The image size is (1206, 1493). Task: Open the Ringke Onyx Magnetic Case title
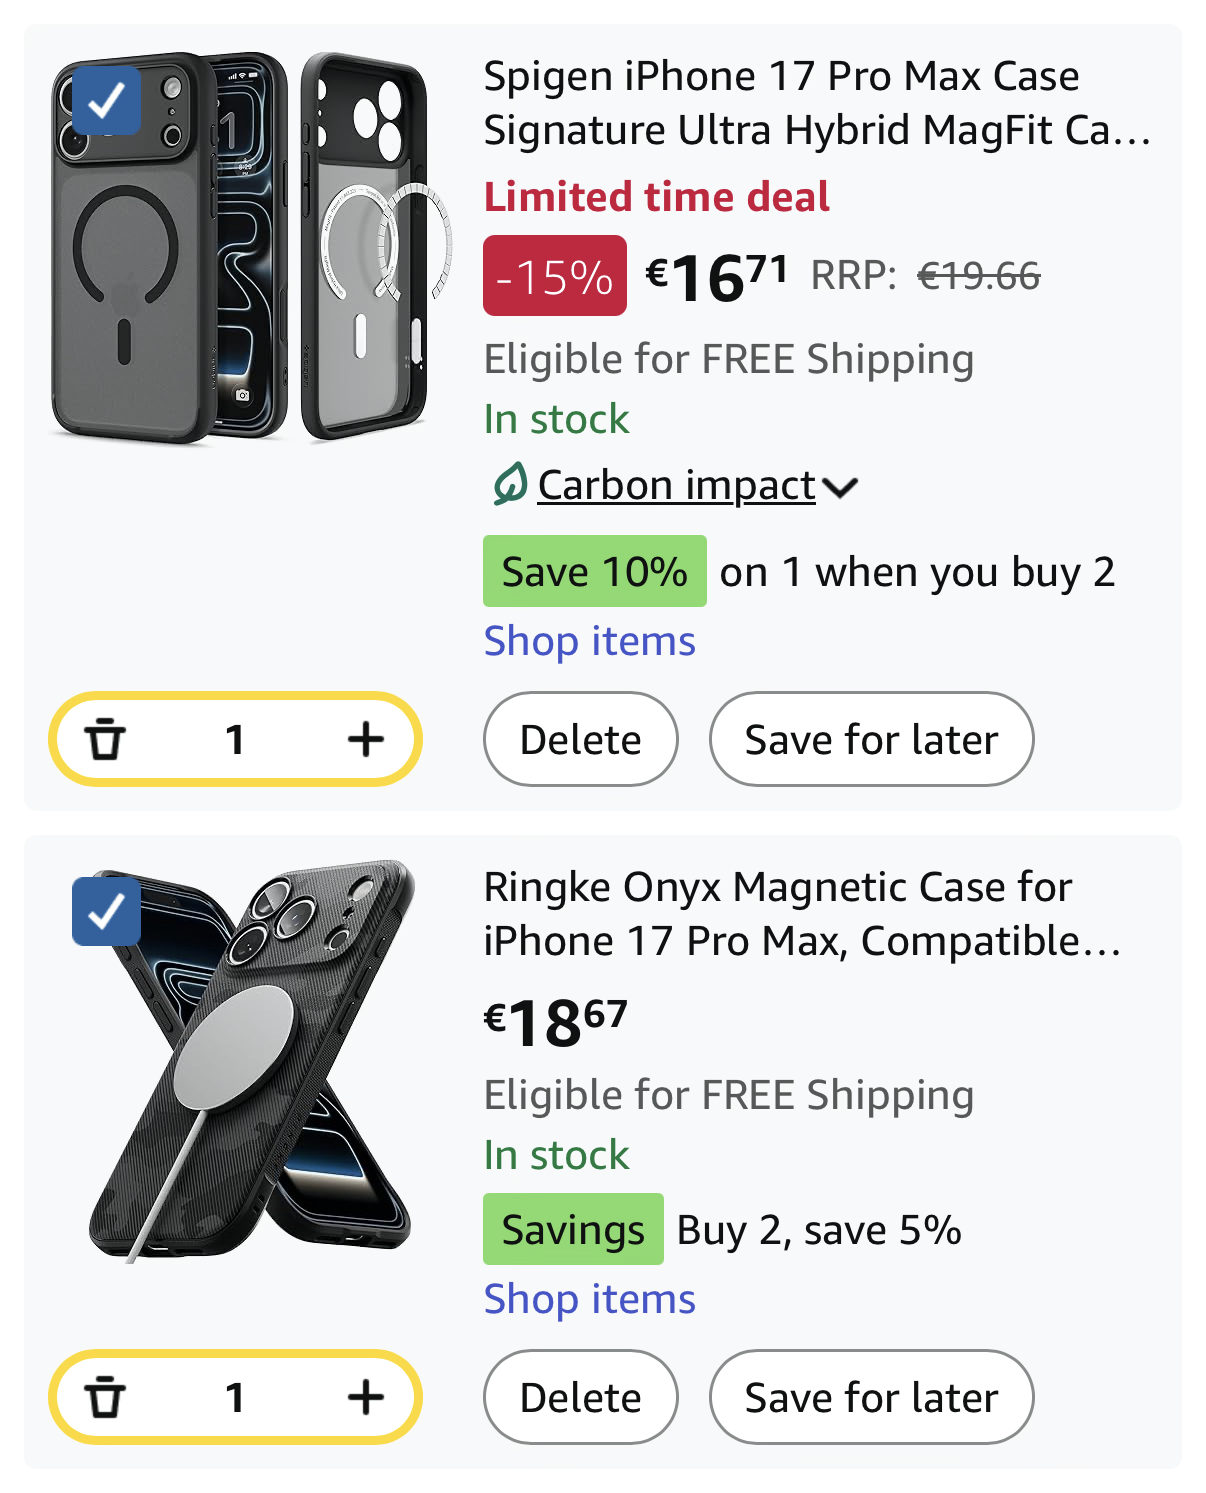pos(800,914)
